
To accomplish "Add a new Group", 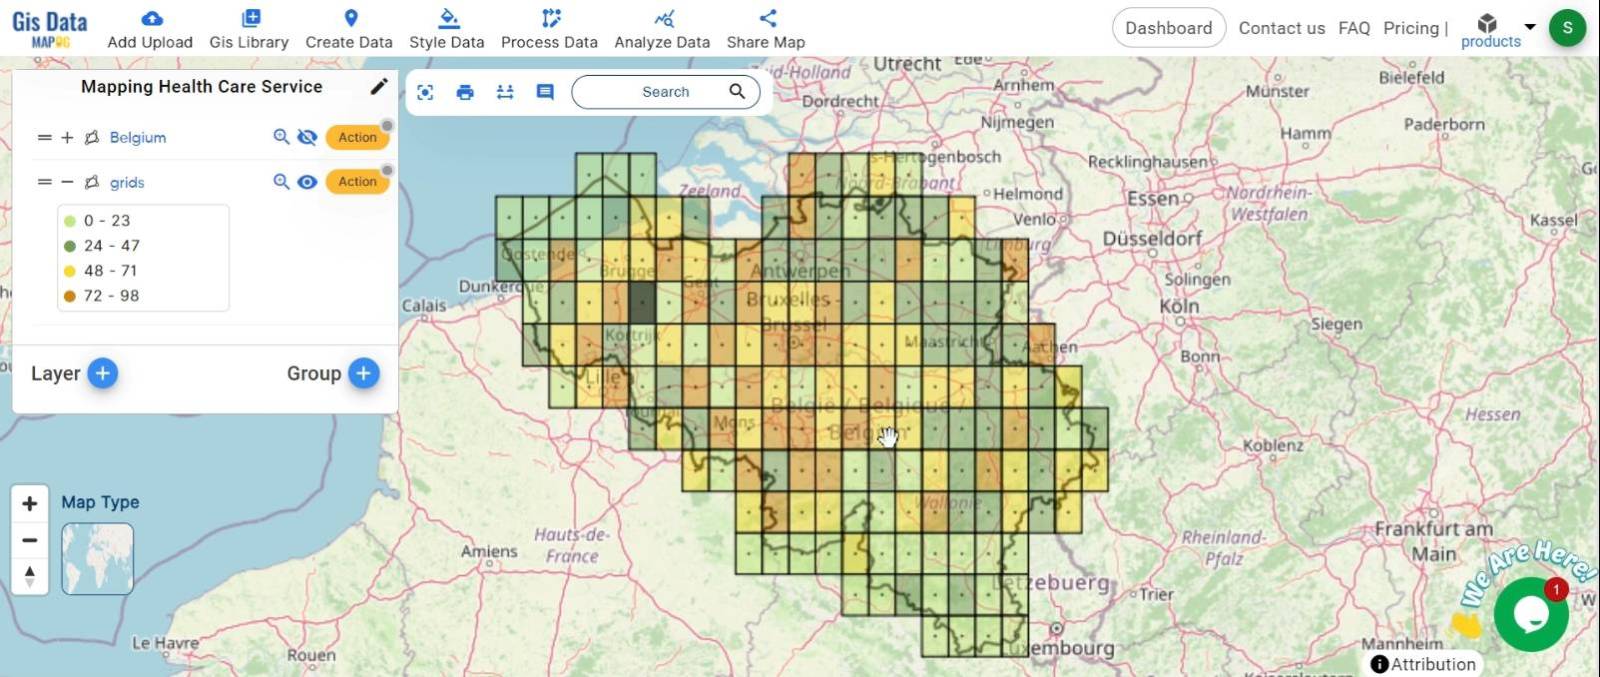I will [x=364, y=373].
